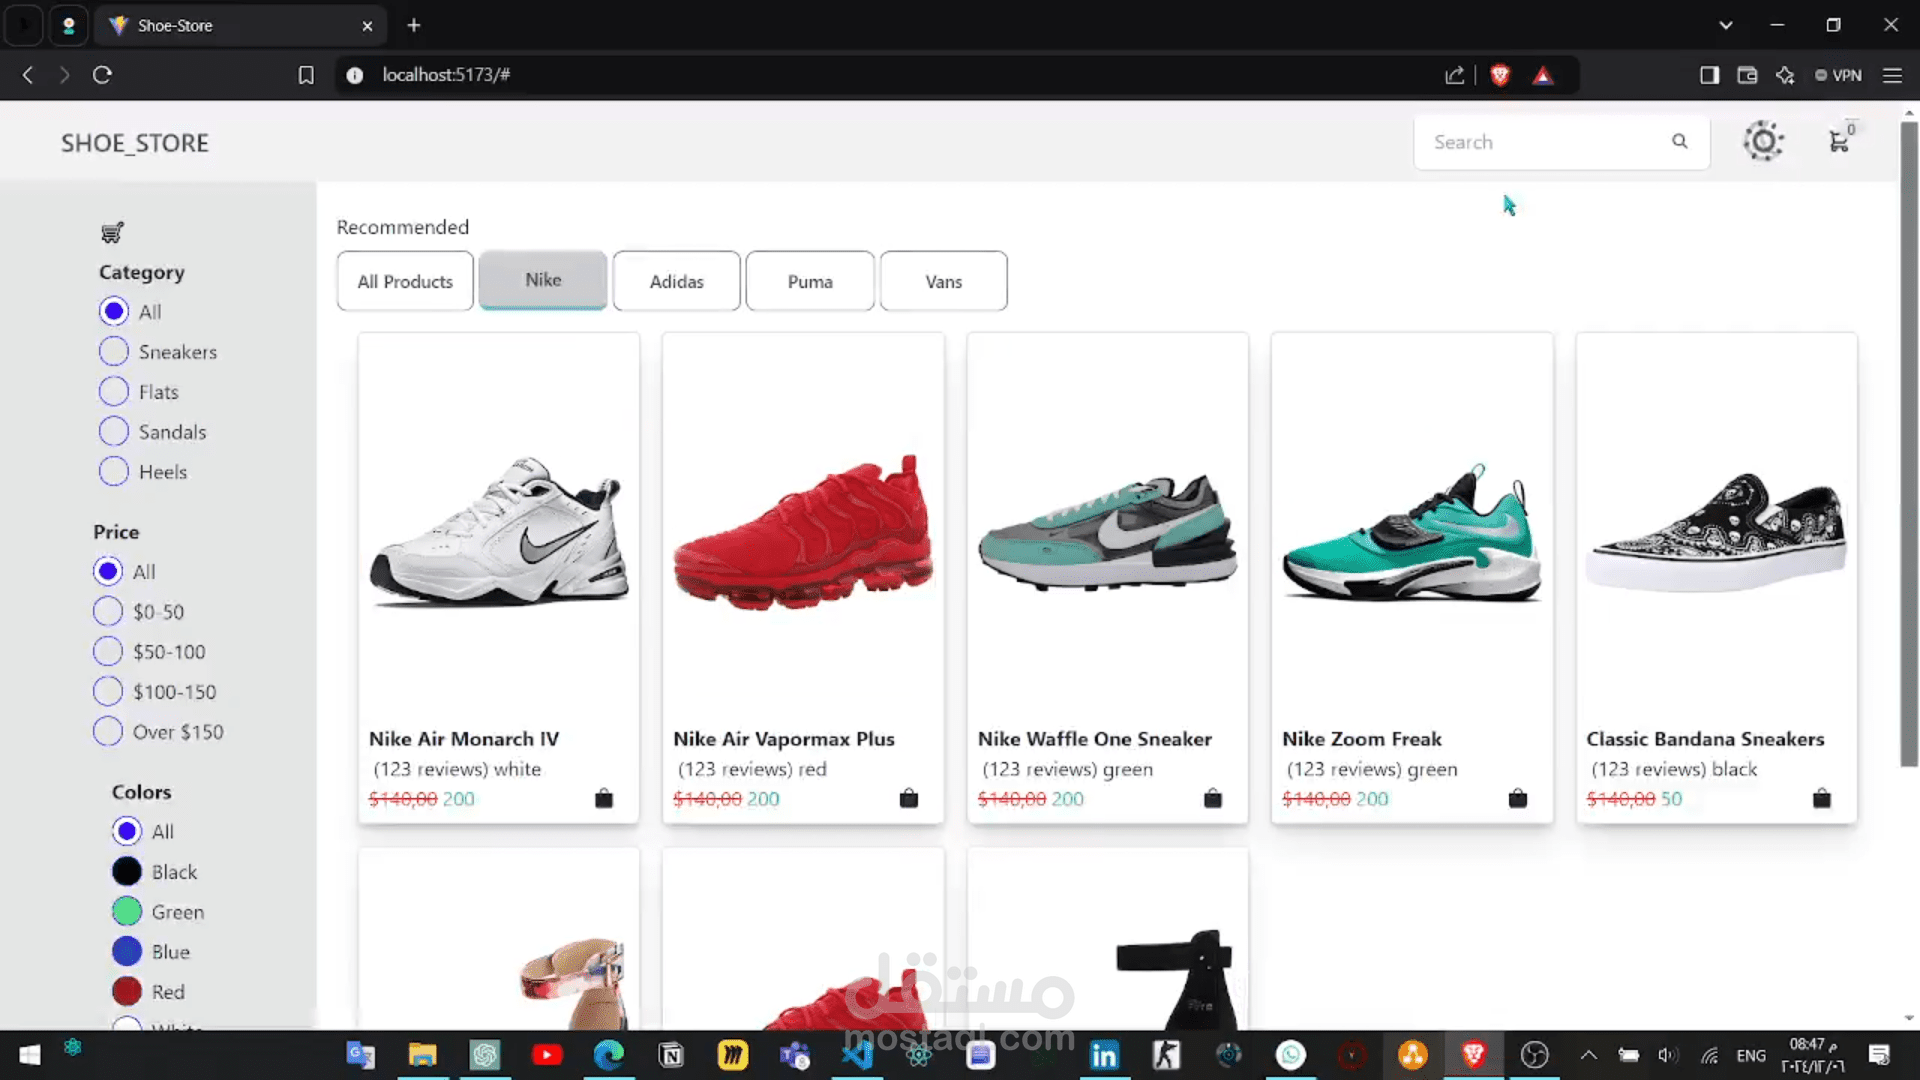Open Brave Wallet icon
The image size is (1920, 1080).
pos(1747,75)
